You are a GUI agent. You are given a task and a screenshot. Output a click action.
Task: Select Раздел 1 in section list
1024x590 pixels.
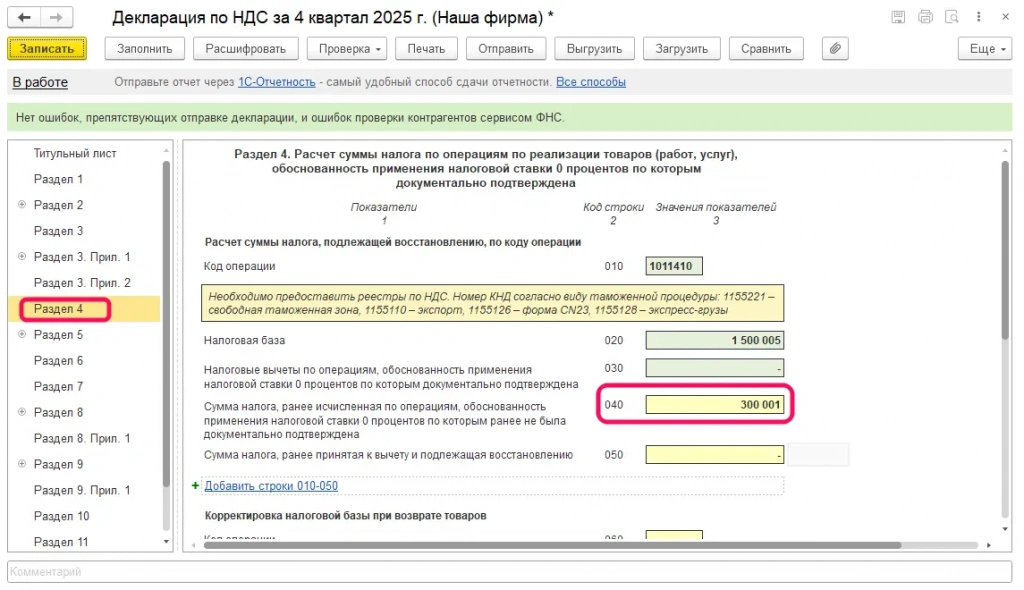point(58,179)
